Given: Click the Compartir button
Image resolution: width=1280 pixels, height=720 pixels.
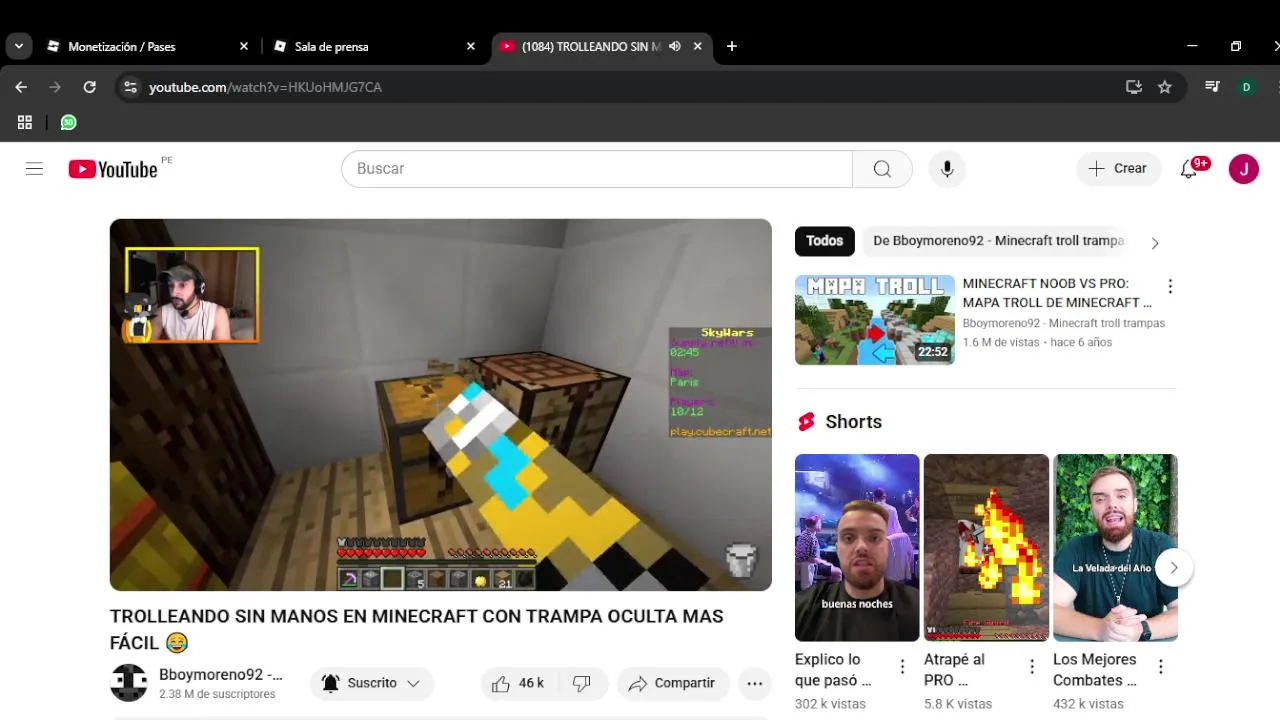Looking at the screenshot, I should 673,683.
